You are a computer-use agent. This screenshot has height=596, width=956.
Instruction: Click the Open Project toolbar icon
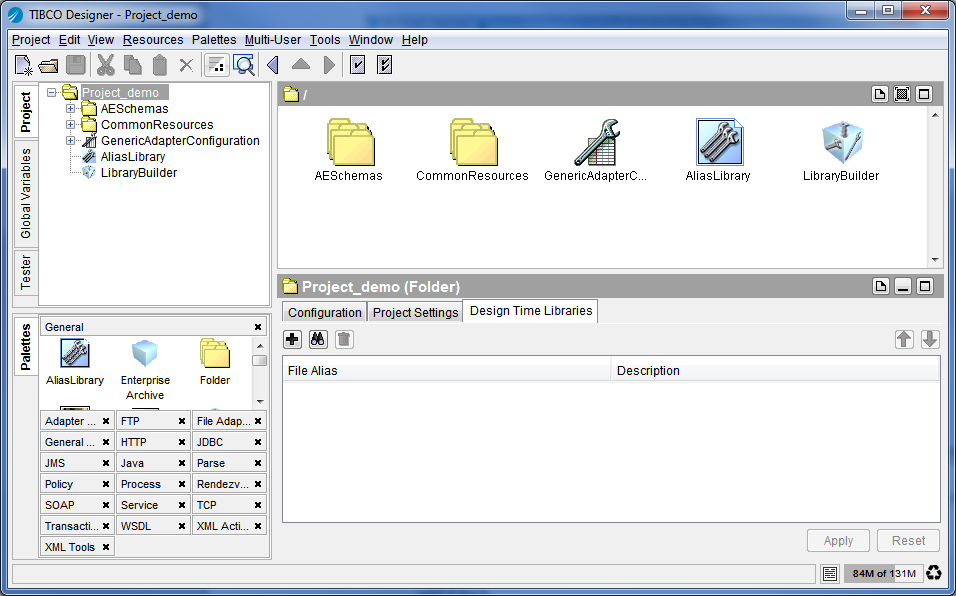pos(48,65)
